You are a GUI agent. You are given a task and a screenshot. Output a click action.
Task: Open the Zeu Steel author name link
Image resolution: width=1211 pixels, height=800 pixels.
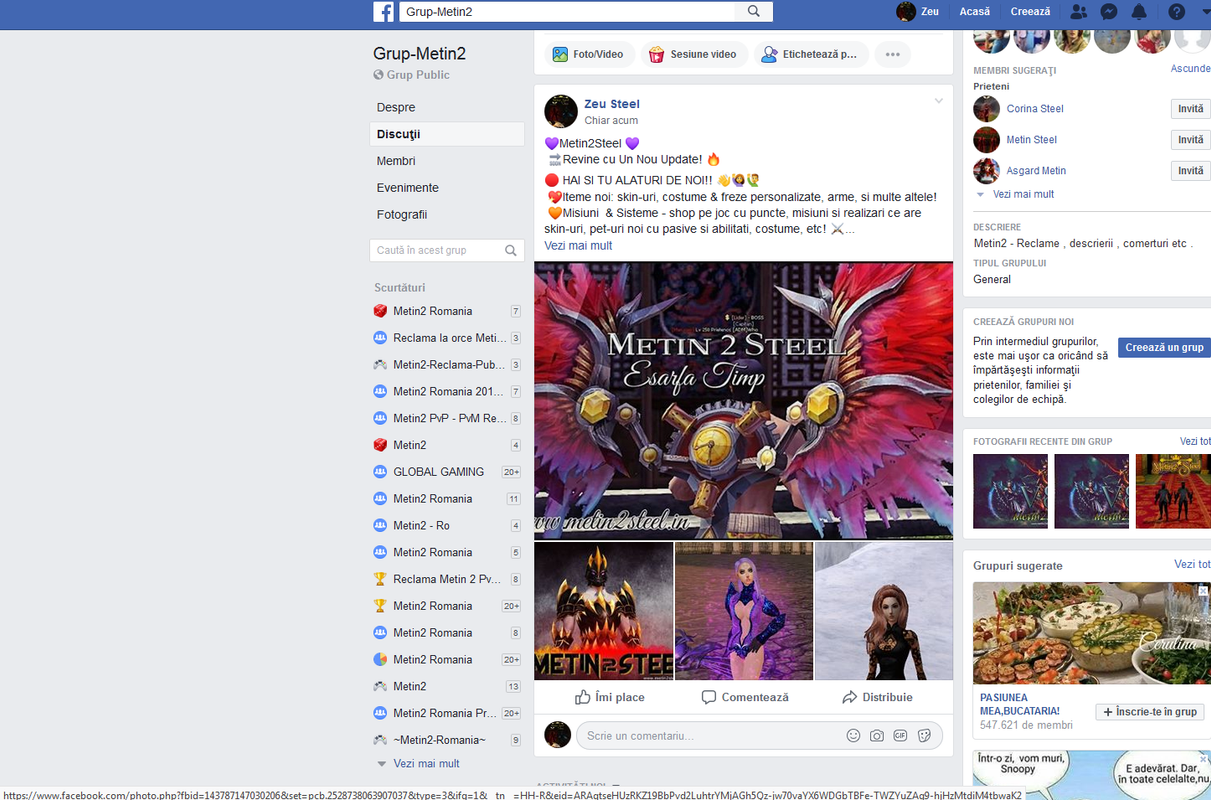pos(612,104)
